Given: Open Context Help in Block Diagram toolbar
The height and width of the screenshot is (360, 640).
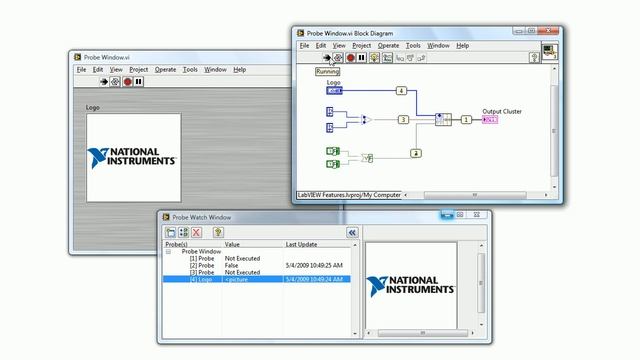Looking at the screenshot, I should pyautogui.click(x=534, y=58).
